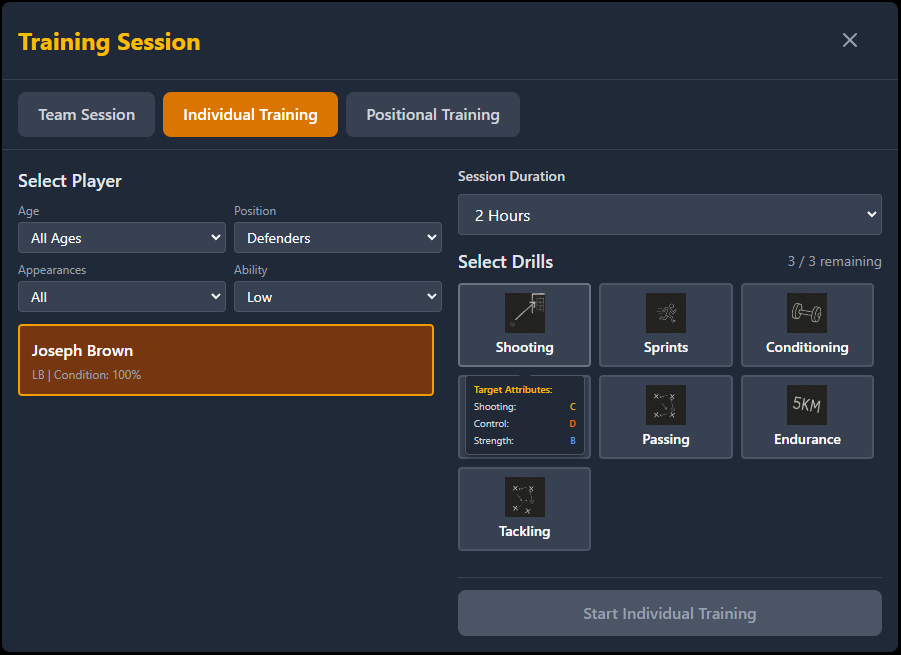Go to the Positional Training tab
Image resolution: width=901 pixels, height=655 pixels.
[x=432, y=114]
